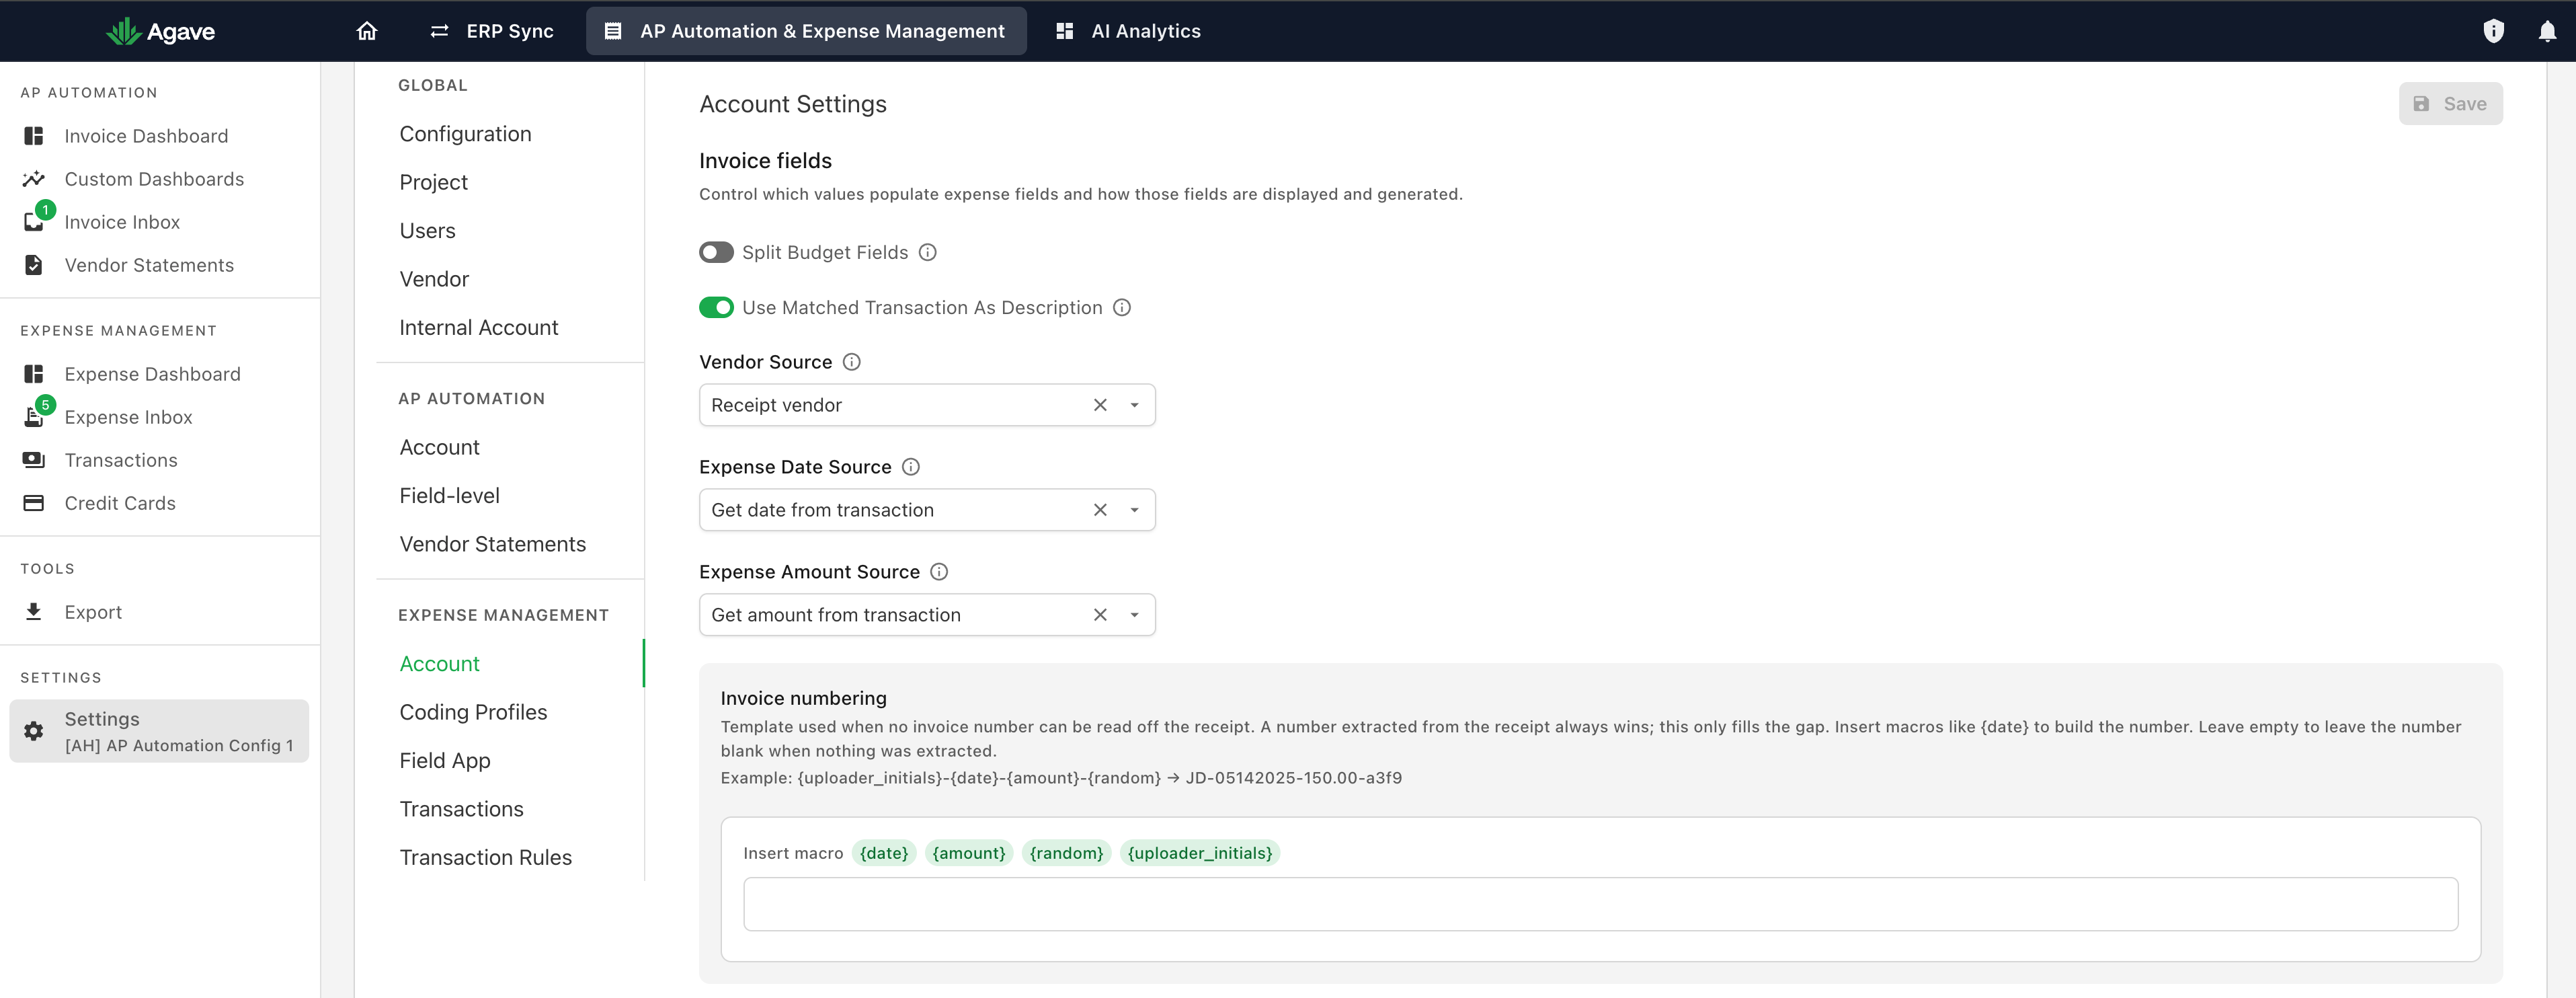
Task: Click the Vendor Statements document icon
Action: coord(34,265)
